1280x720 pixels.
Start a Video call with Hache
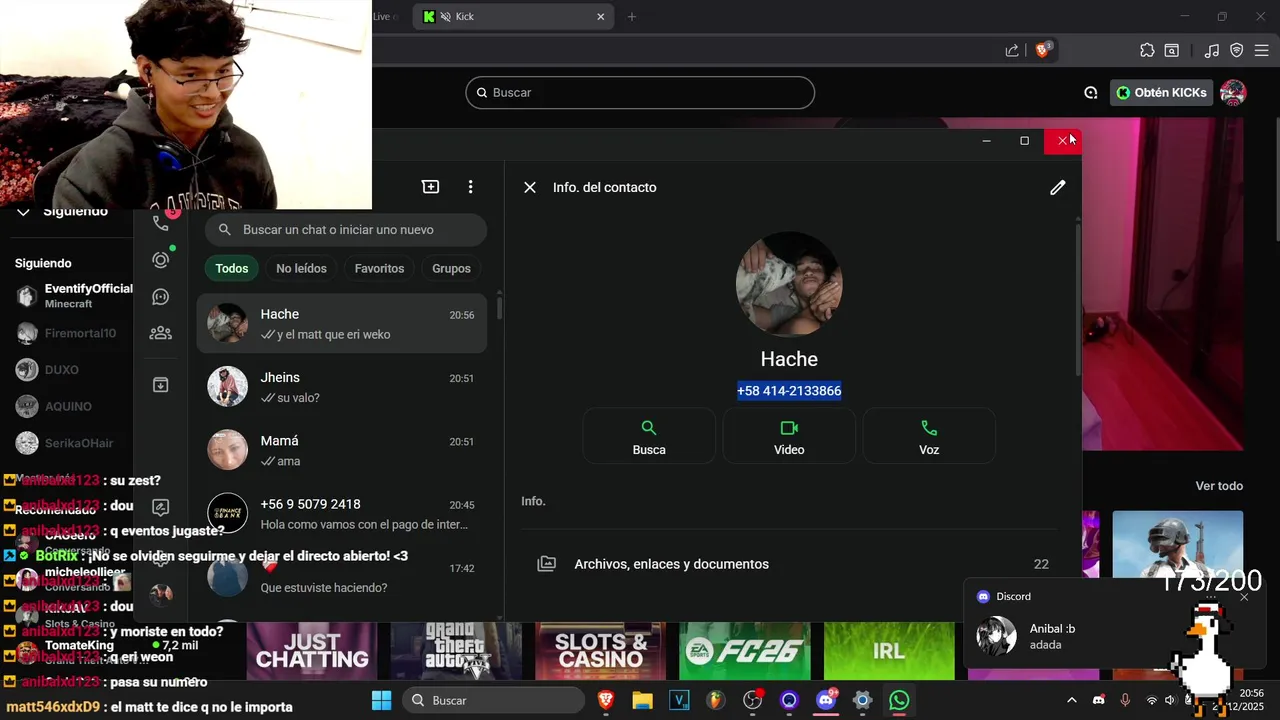[x=789, y=435]
